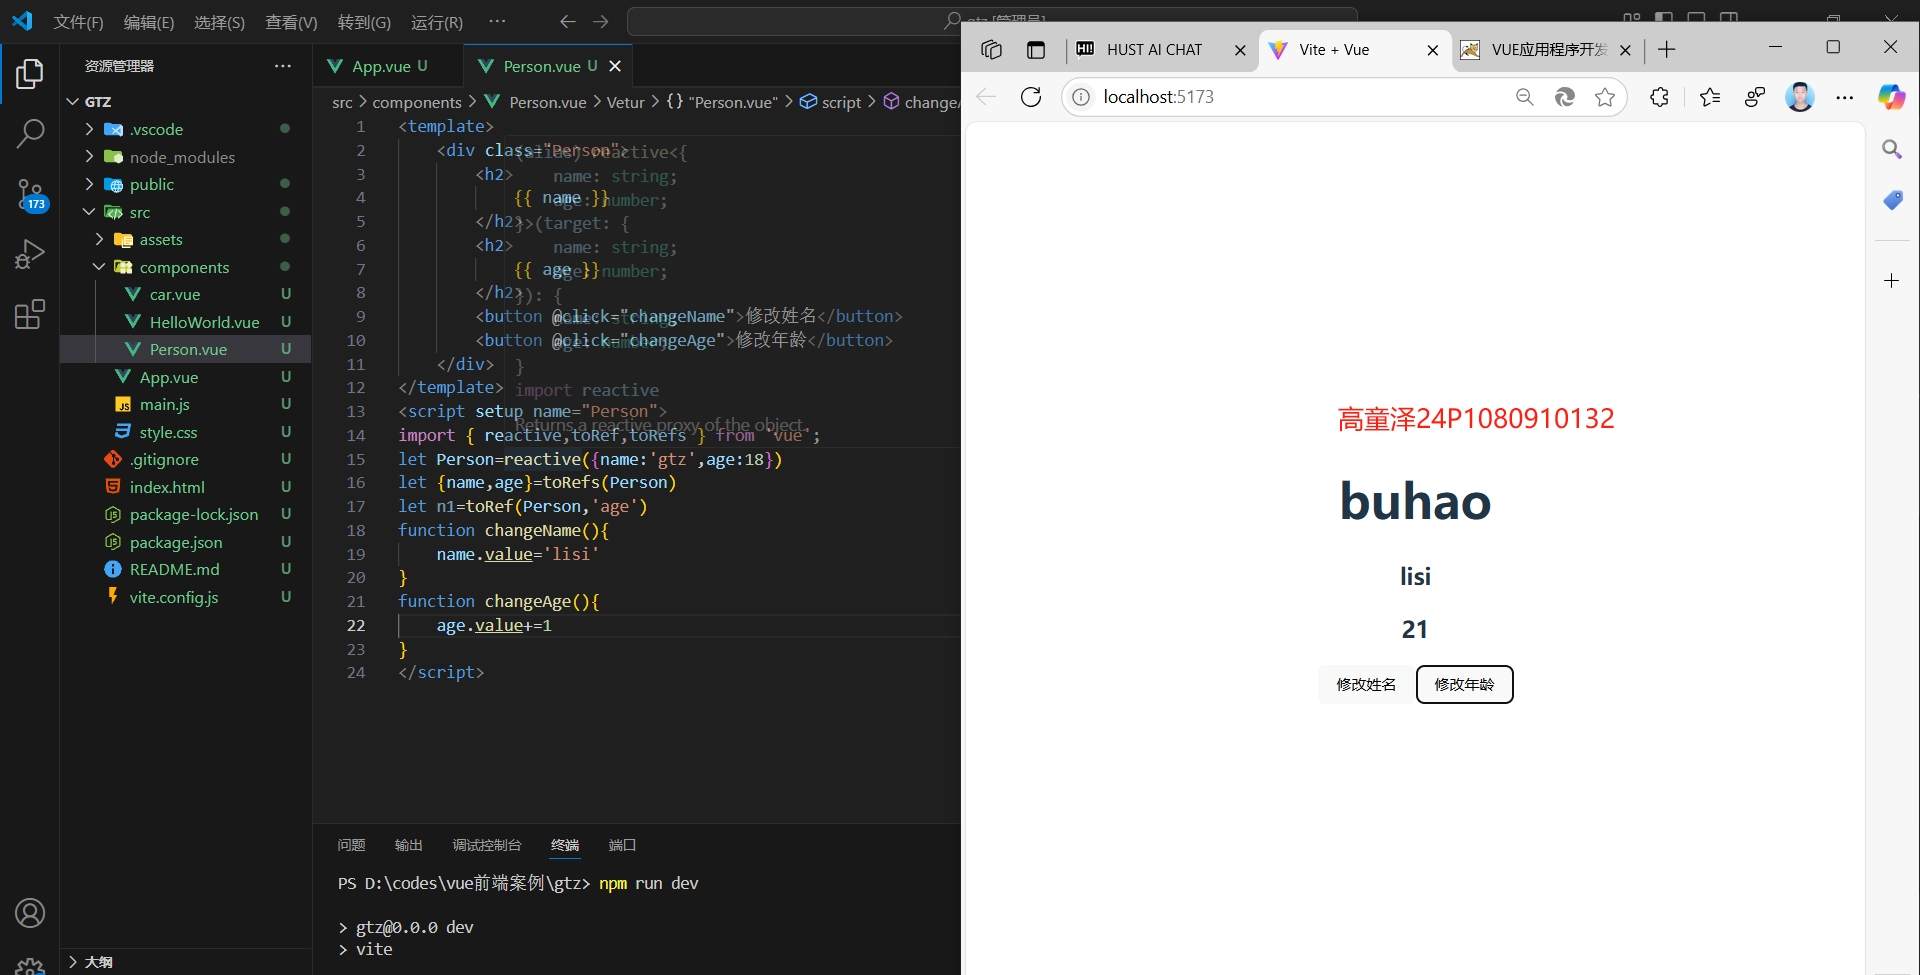
Task: Switch to the 端口 panel tab
Action: click(622, 845)
